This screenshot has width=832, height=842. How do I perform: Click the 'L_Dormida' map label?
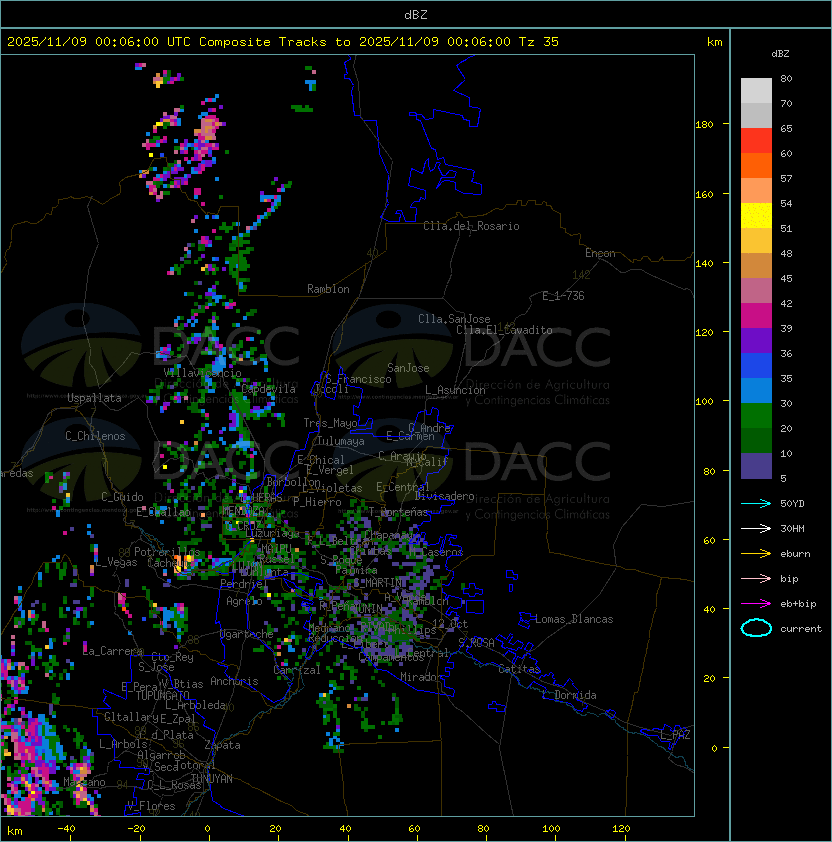(x=569, y=695)
